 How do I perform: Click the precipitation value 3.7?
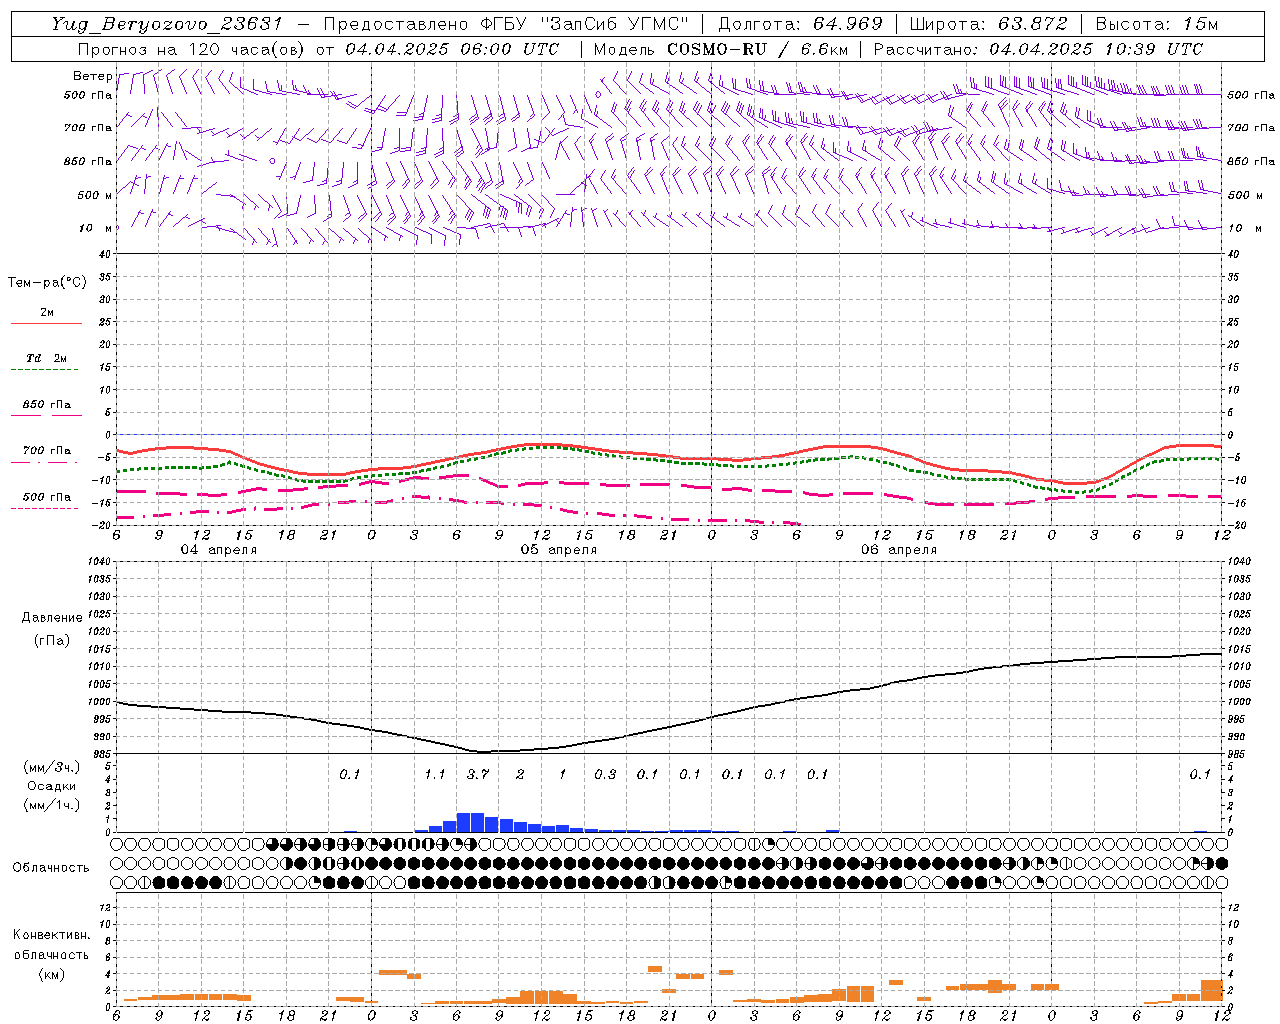(x=478, y=774)
